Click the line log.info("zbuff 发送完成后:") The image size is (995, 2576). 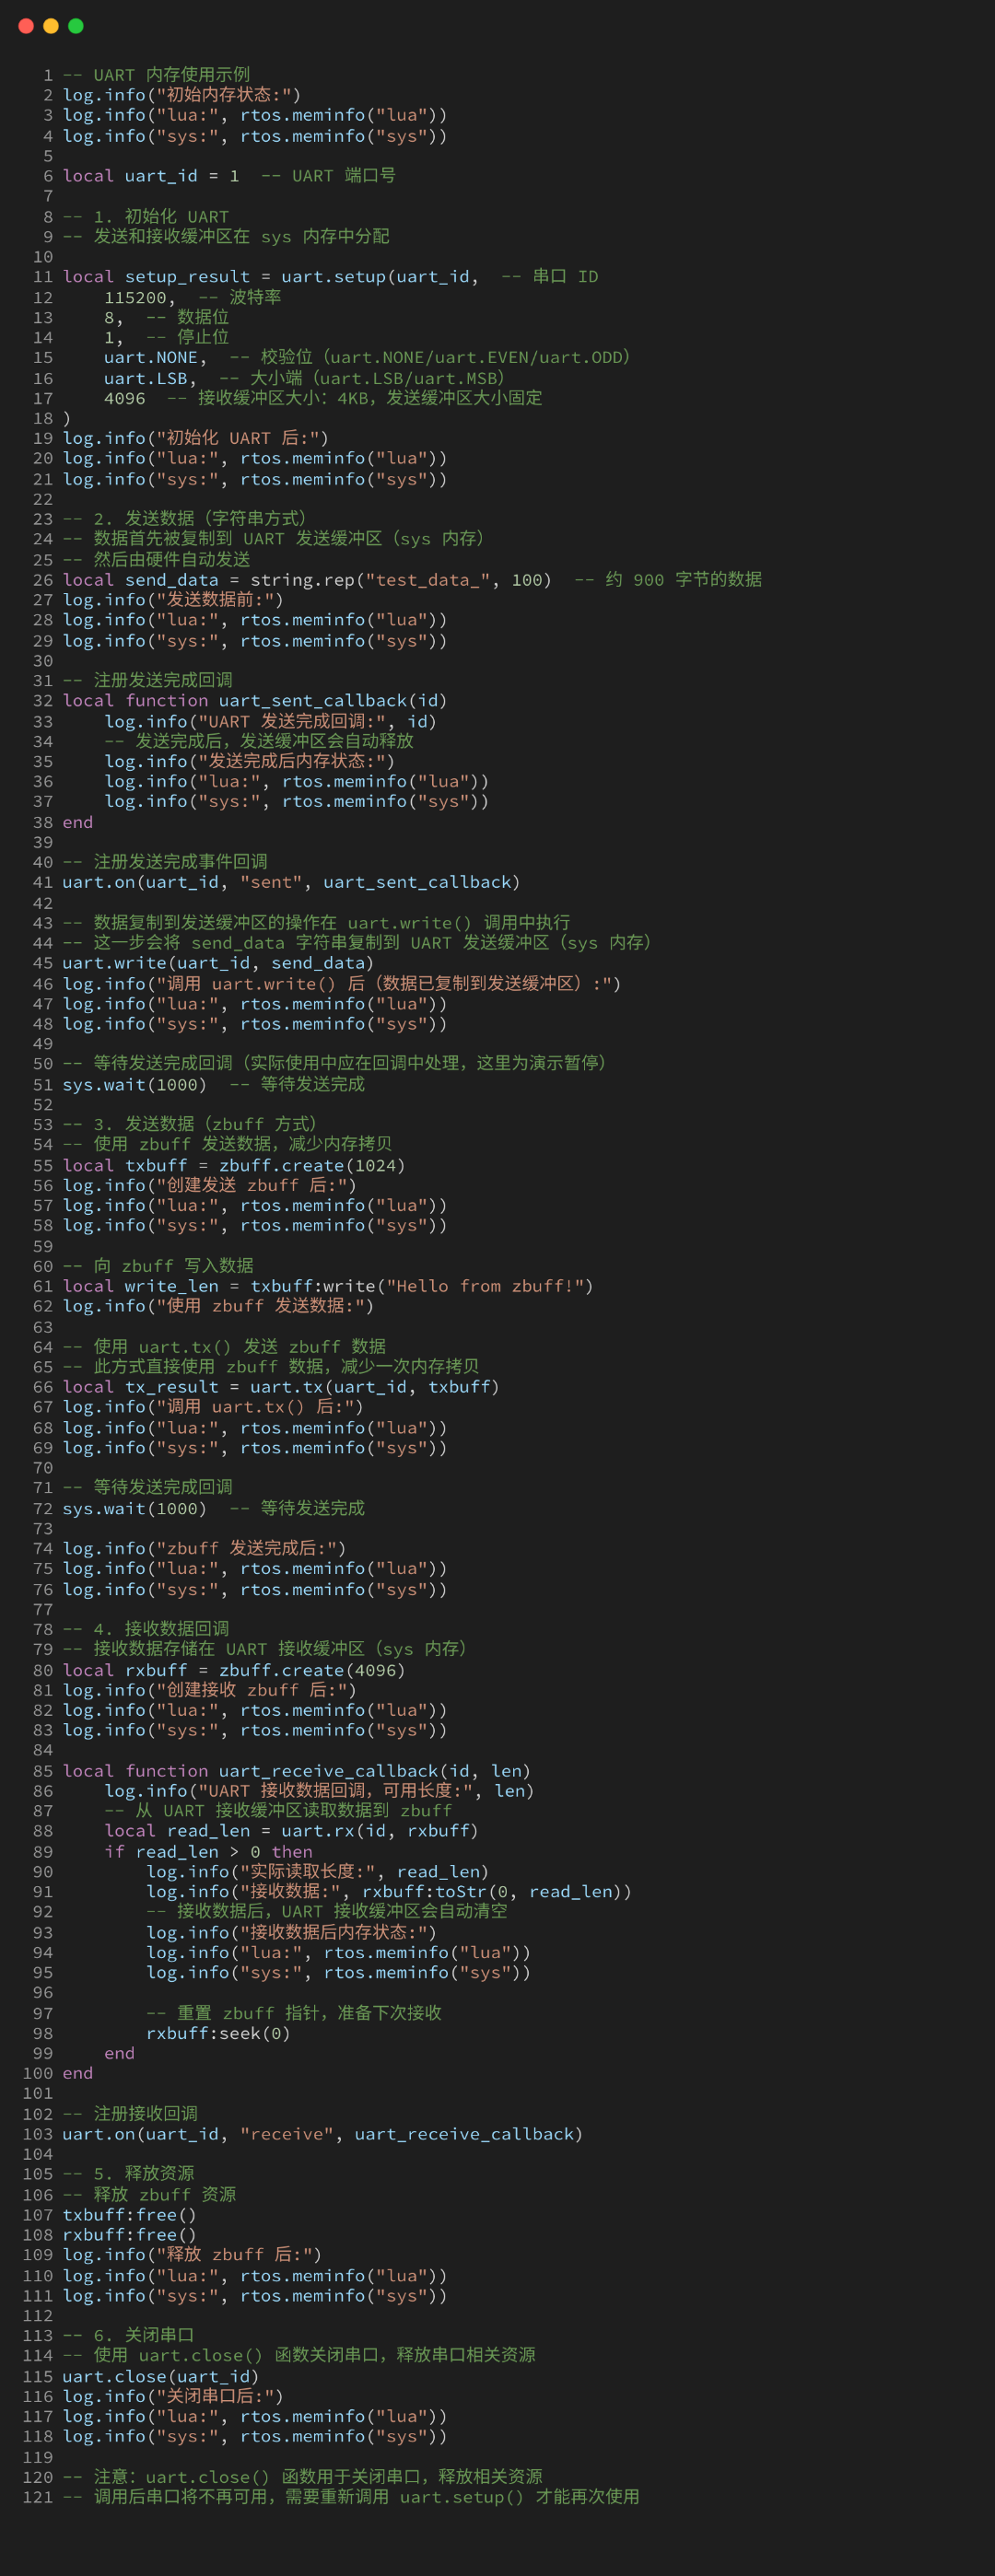204,1548
